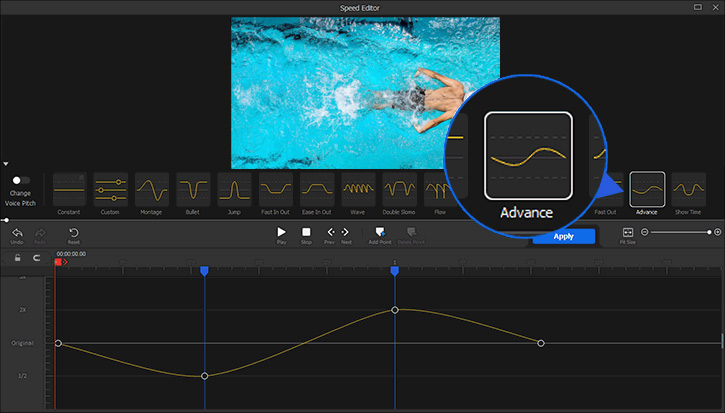Click the Reset icon
Image resolution: width=725 pixels, height=413 pixels.
pyautogui.click(x=73, y=233)
